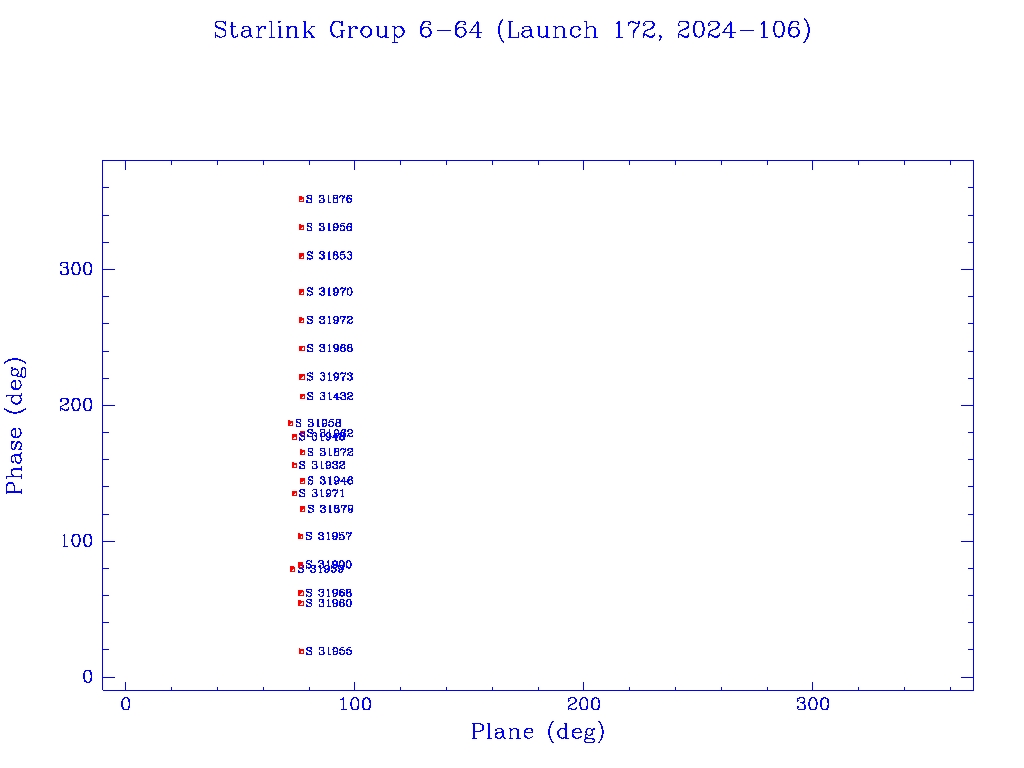Click the satellite label 'S 31955'

pos(328,651)
